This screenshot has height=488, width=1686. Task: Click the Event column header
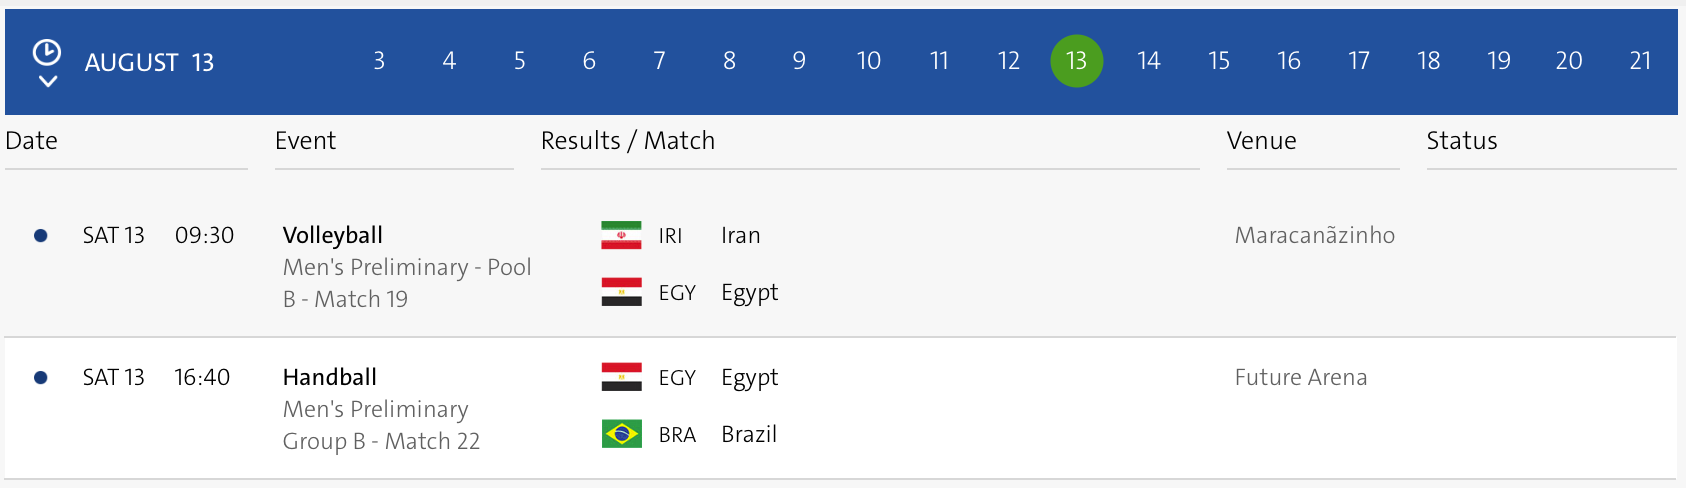(305, 141)
